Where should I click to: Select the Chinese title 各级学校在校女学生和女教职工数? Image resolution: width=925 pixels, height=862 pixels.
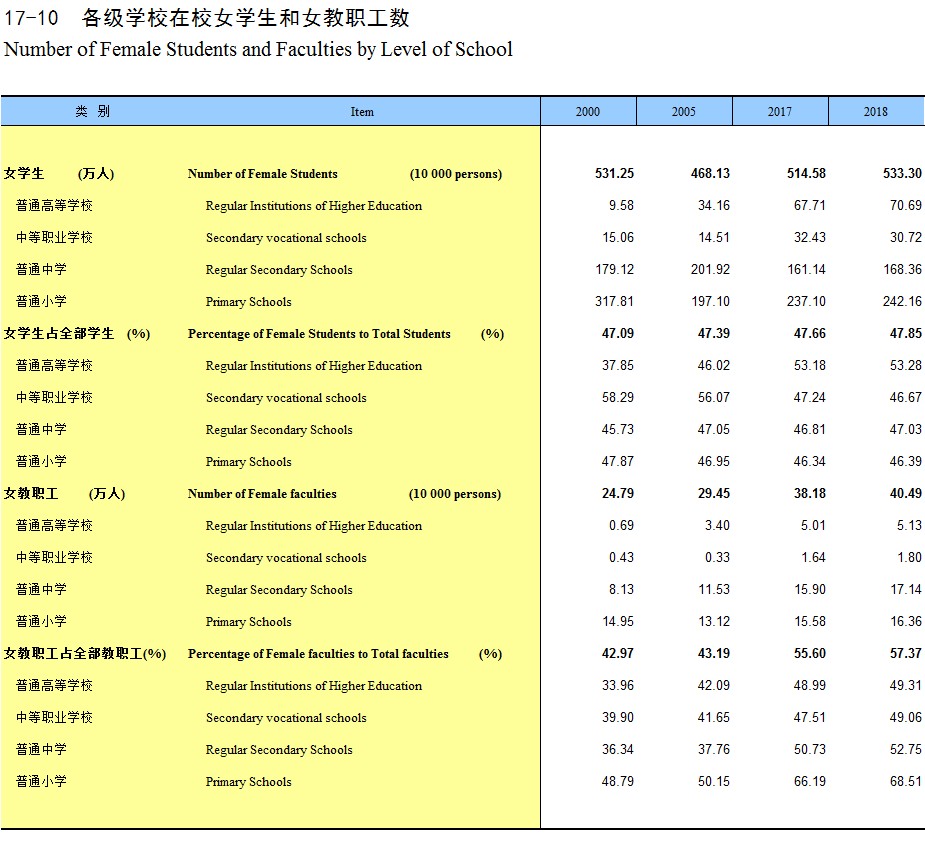click(245, 18)
